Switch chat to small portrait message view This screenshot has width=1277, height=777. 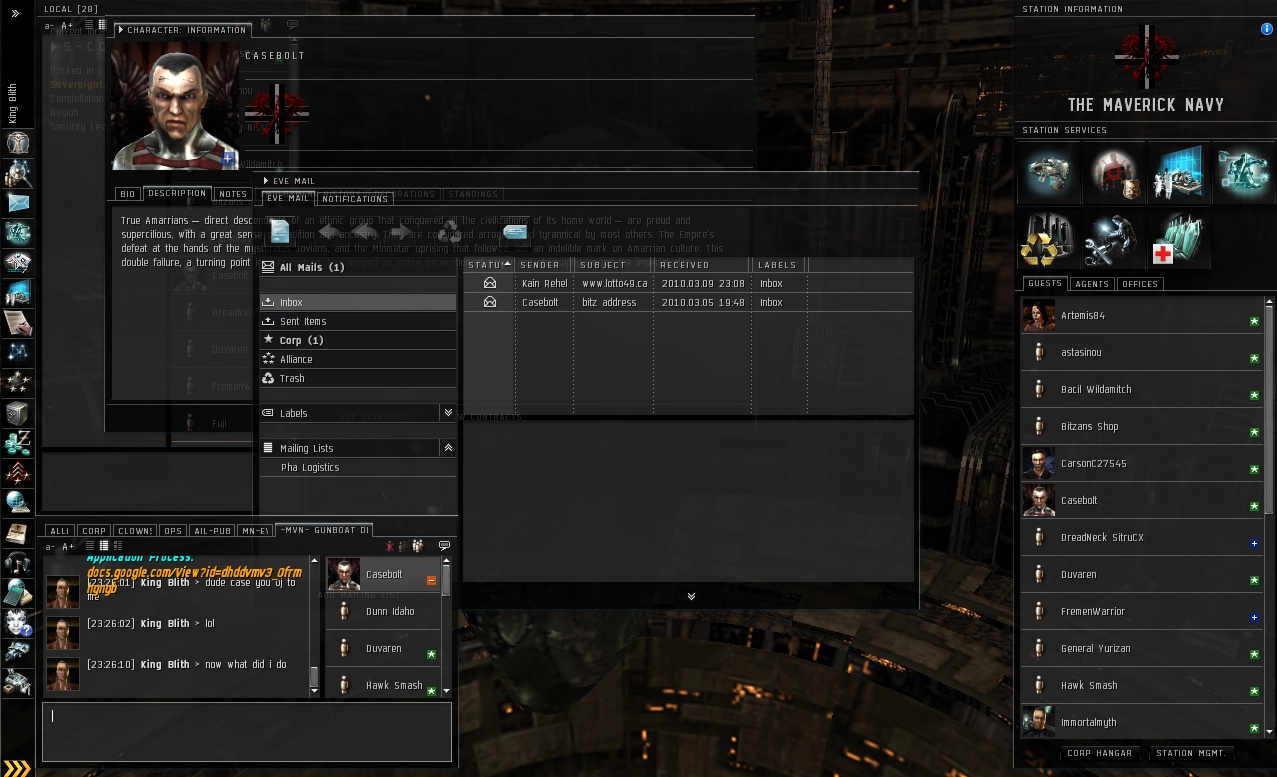(103, 546)
